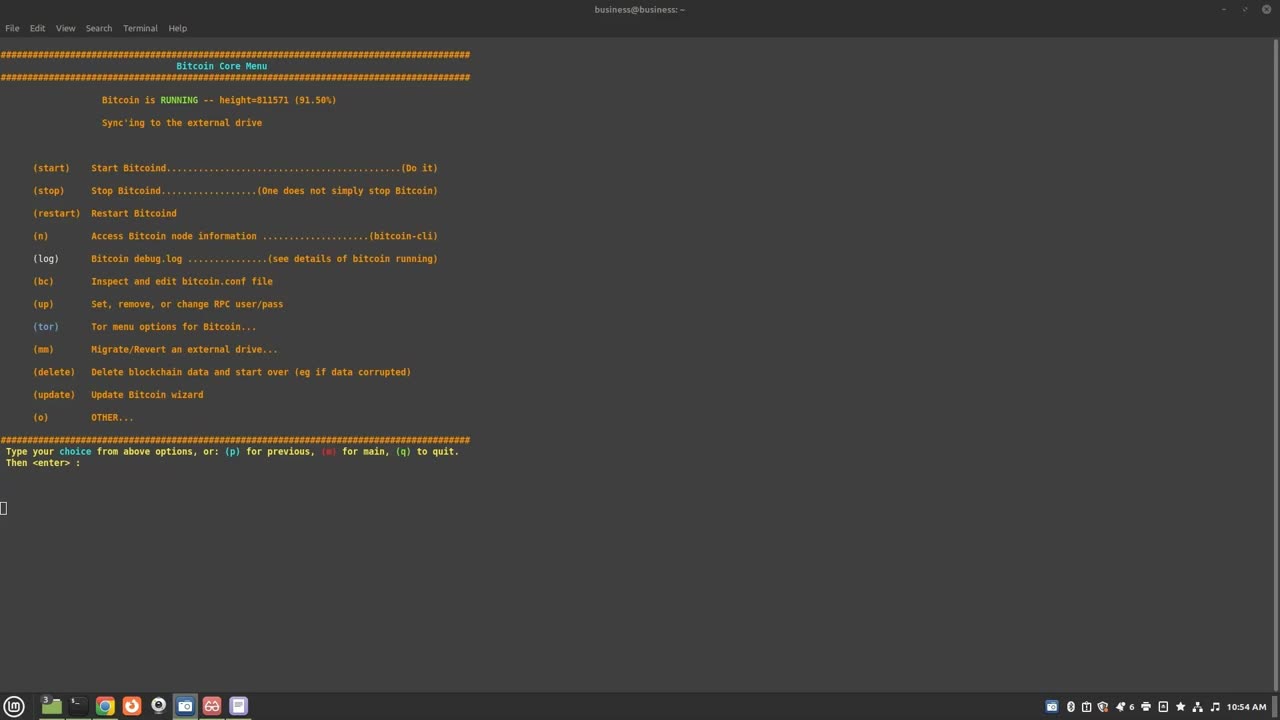Viewport: 1280px width, 720px height.
Task: Show notifications via the bell icon
Action: coord(1121,707)
